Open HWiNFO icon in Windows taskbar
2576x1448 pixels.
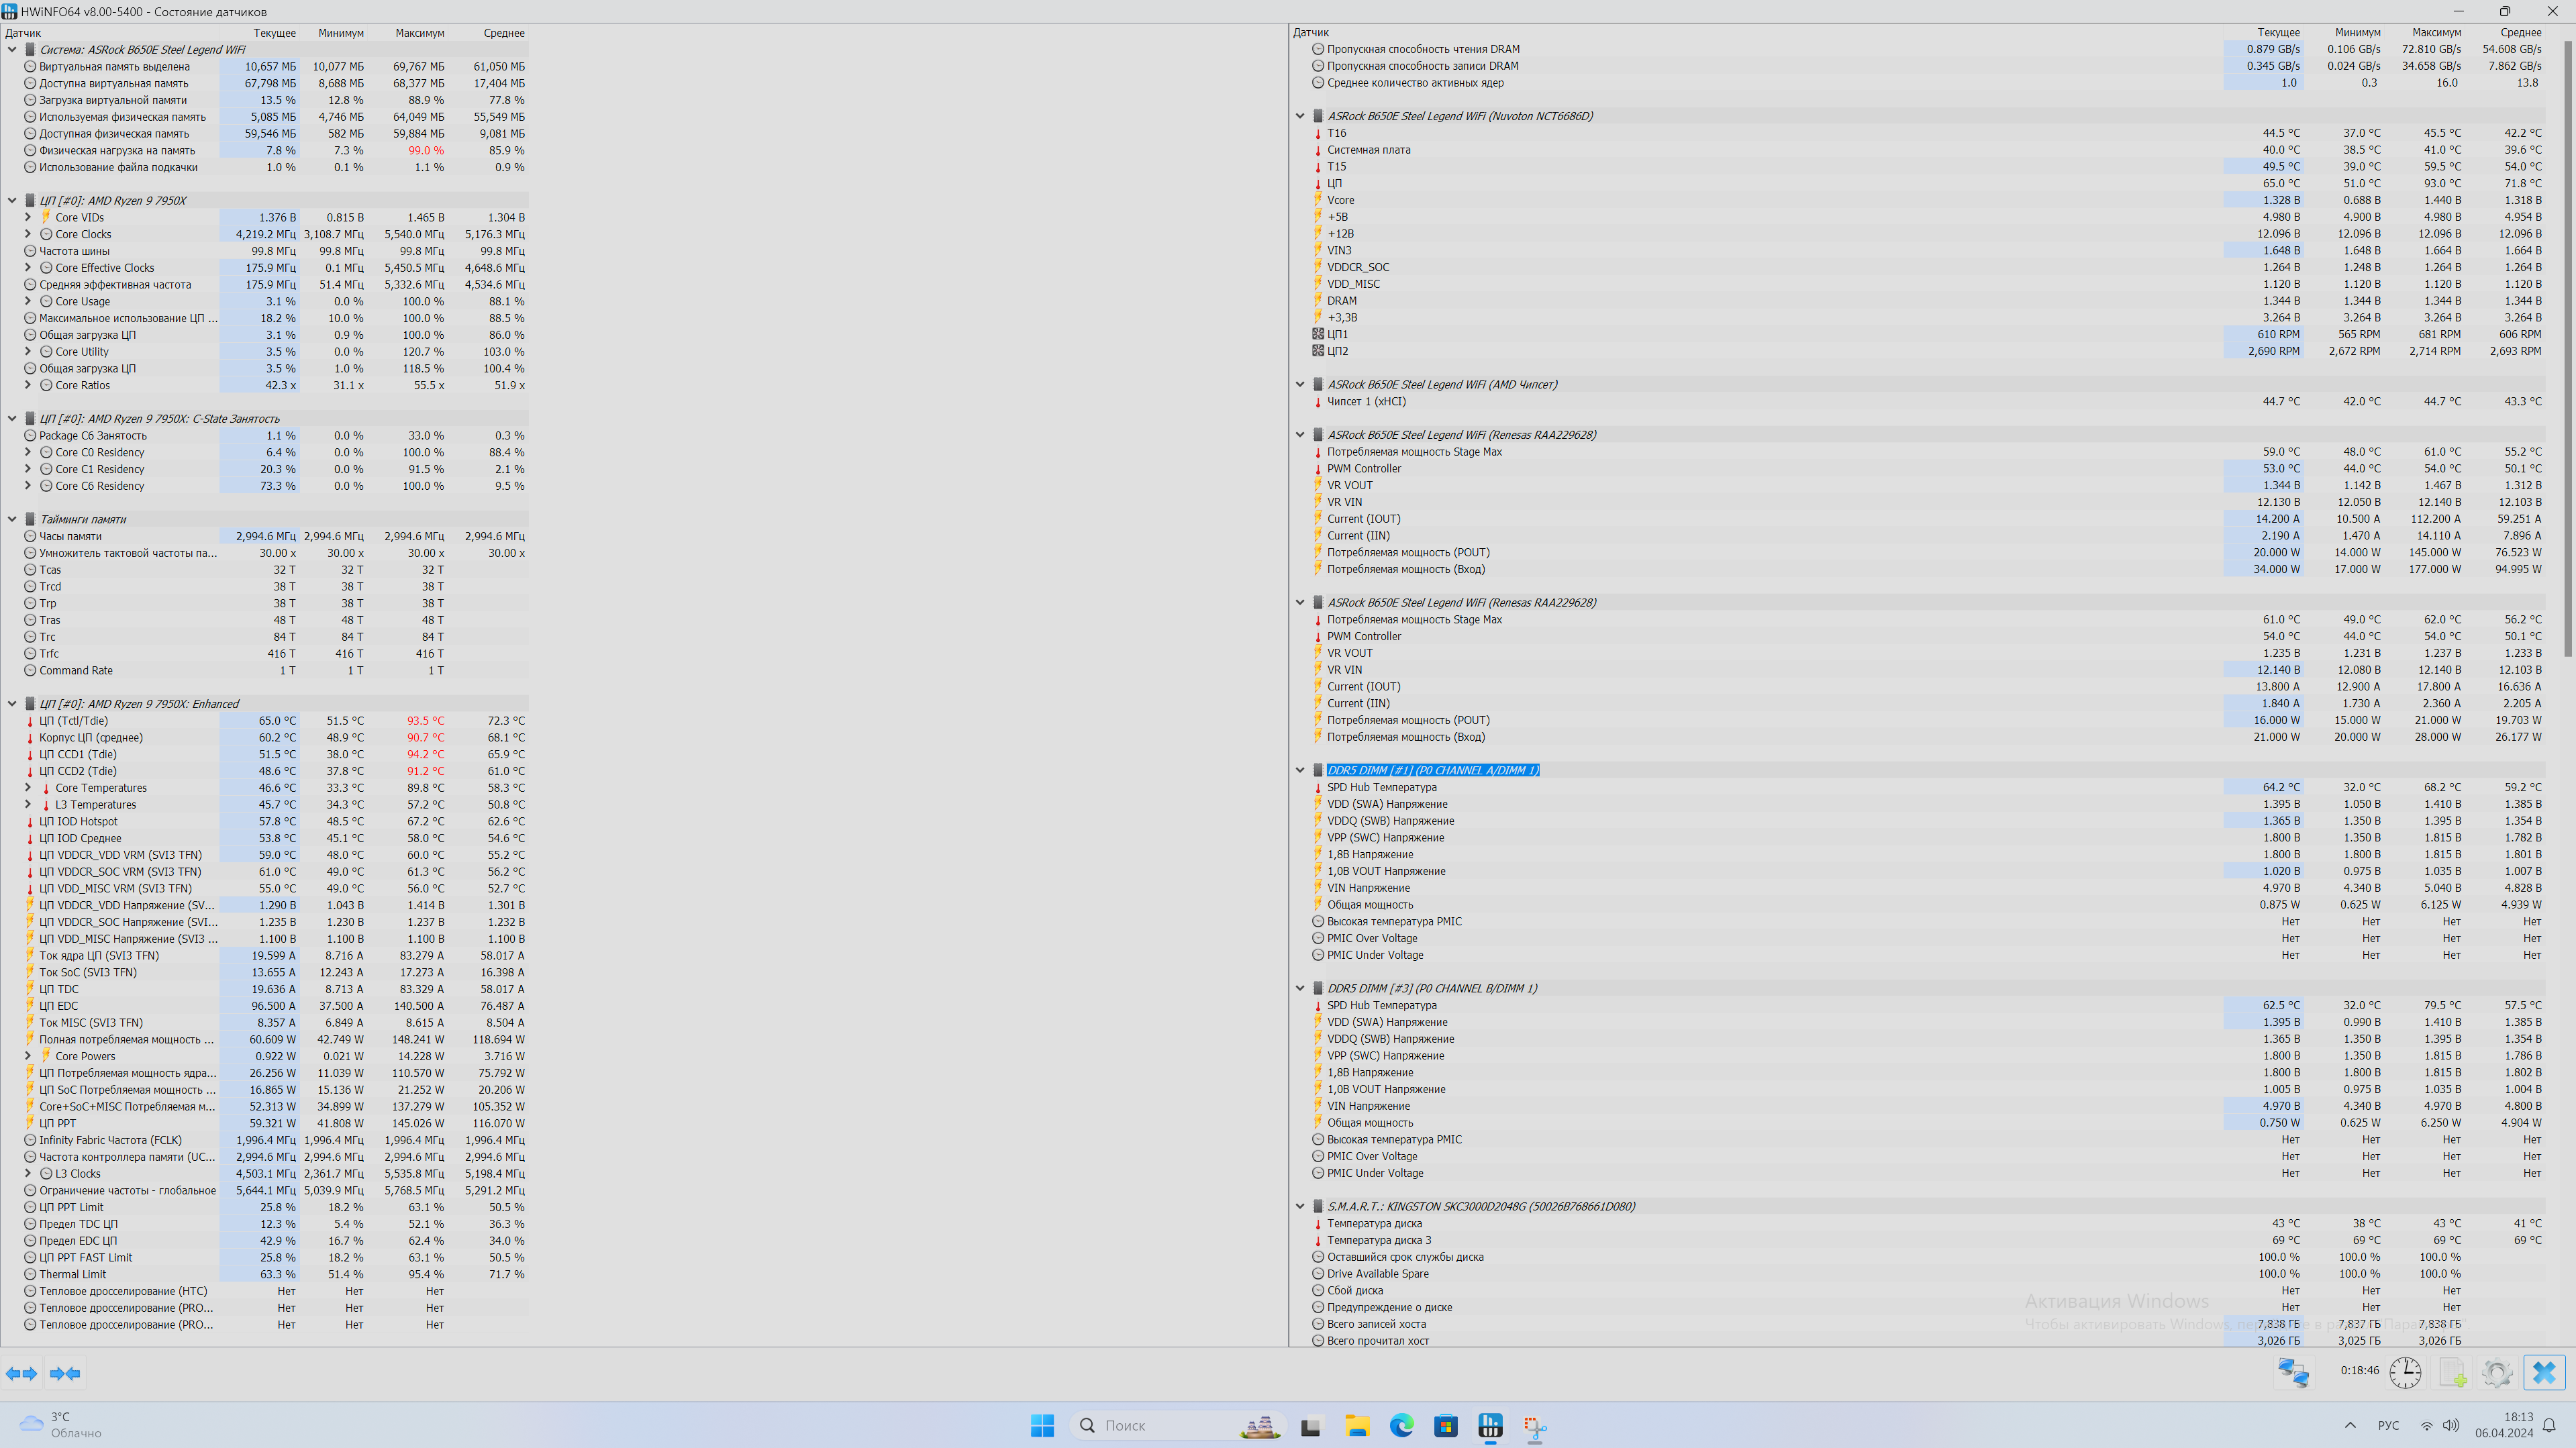pyautogui.click(x=1490, y=1425)
